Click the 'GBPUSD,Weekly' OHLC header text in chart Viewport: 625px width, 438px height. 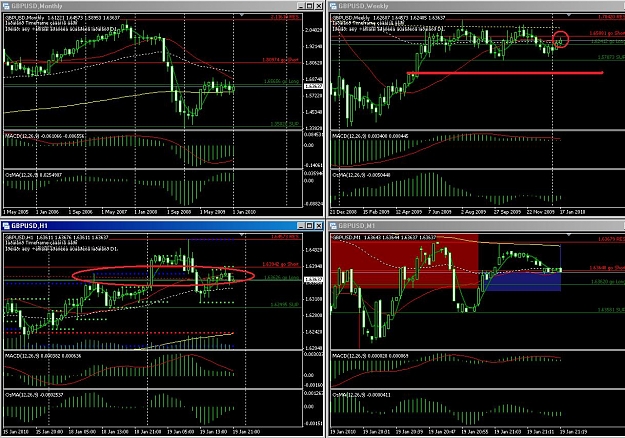tap(389, 18)
